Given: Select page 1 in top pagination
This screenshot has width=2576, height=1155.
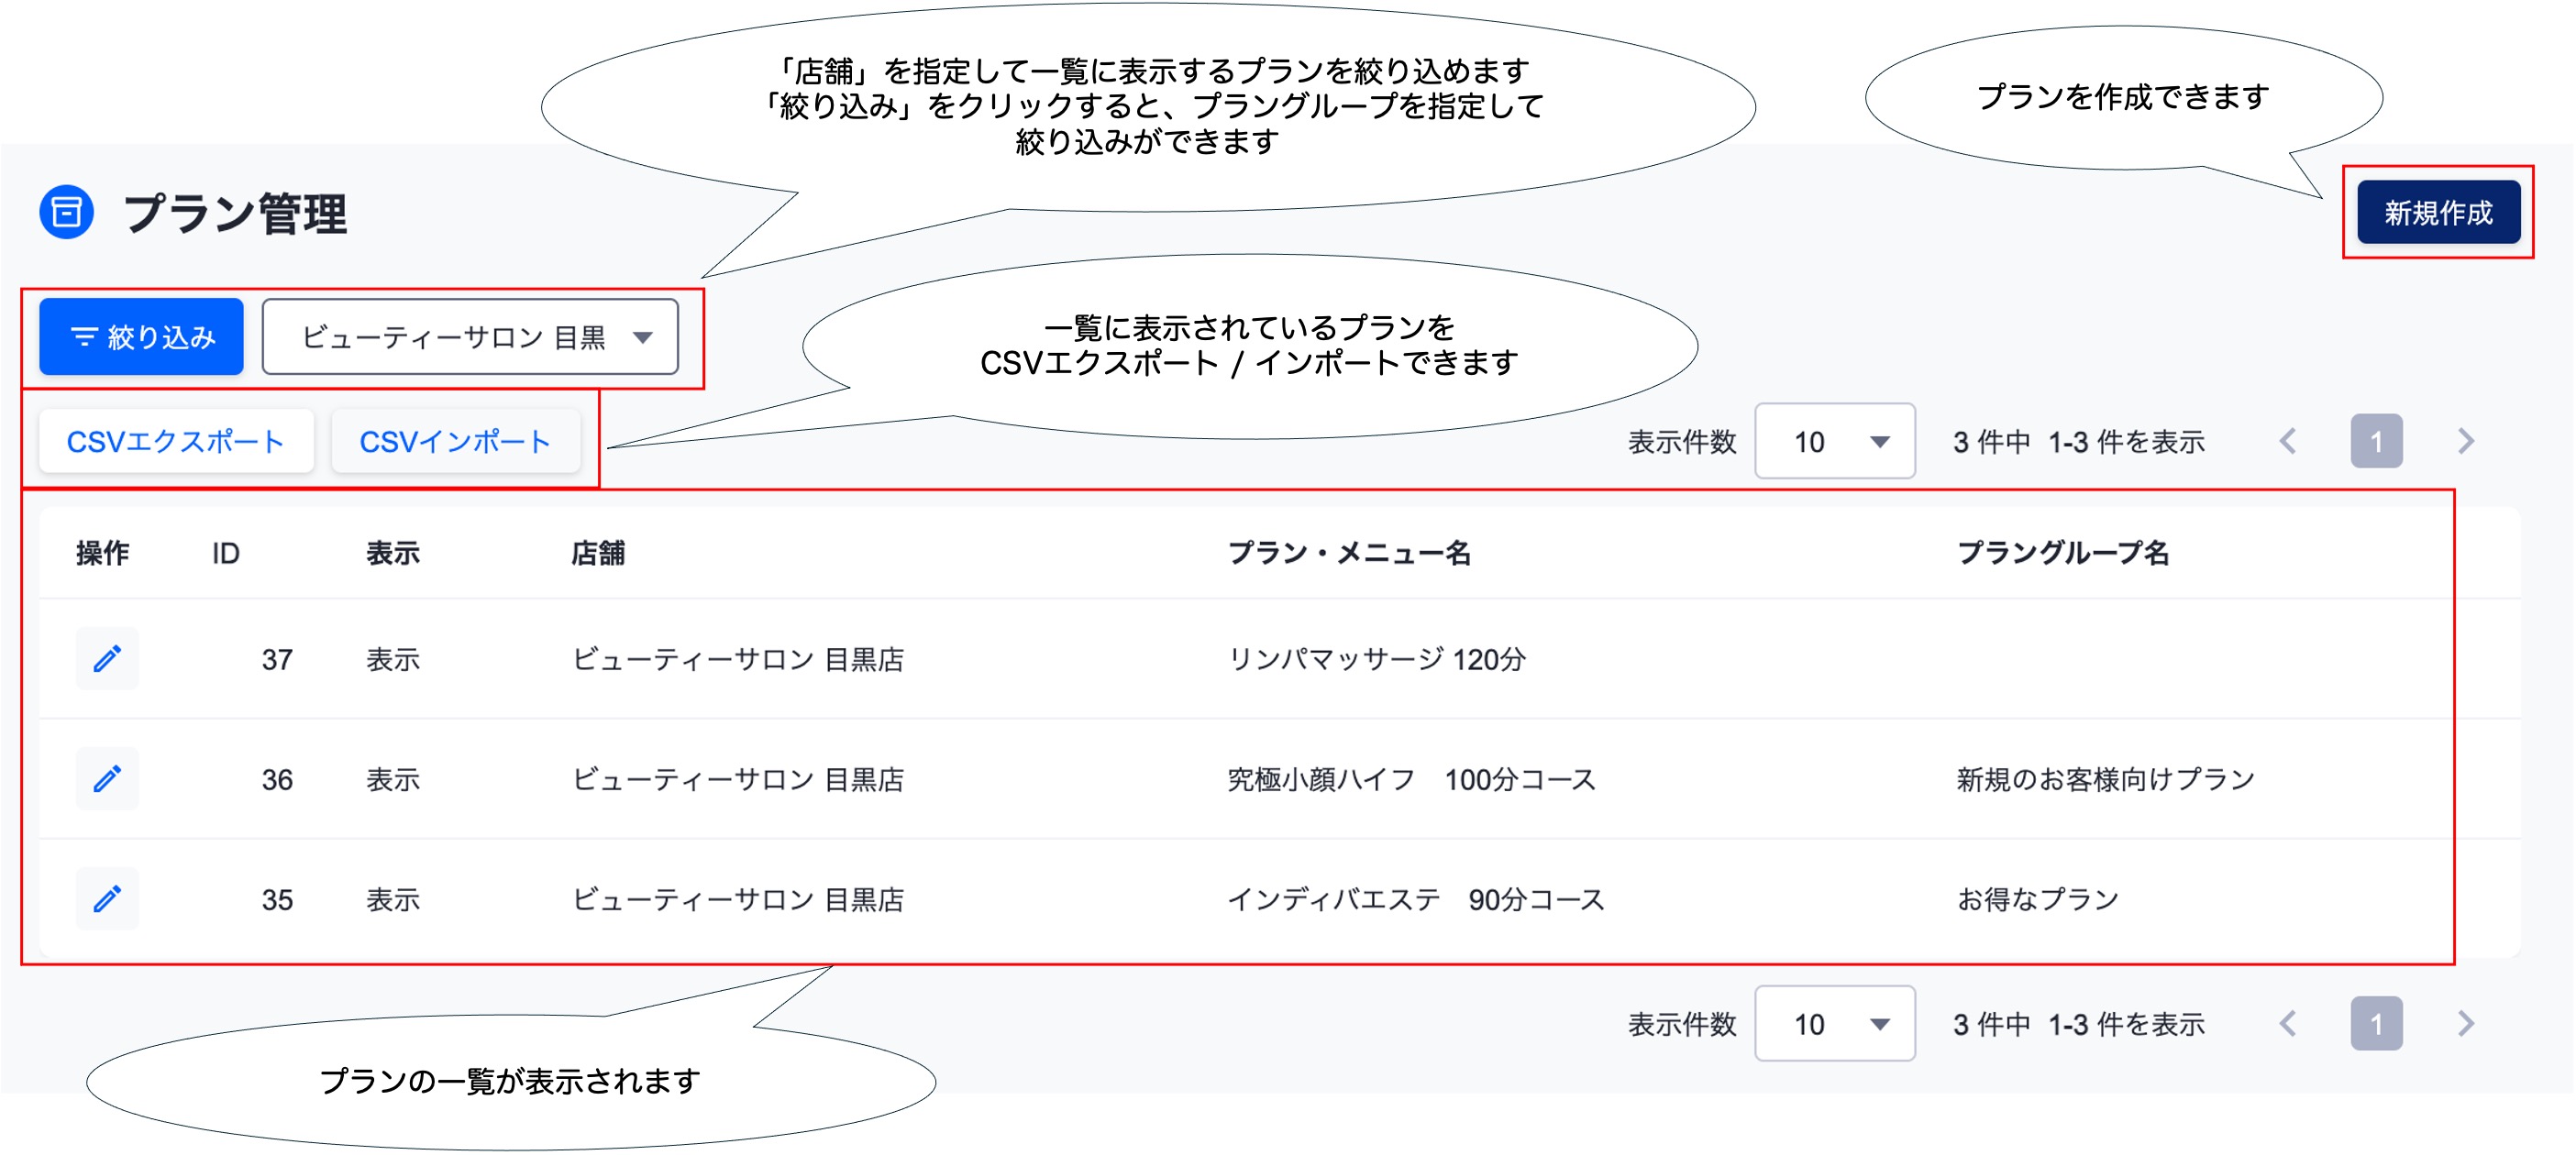Looking at the screenshot, I should [x=2376, y=441].
